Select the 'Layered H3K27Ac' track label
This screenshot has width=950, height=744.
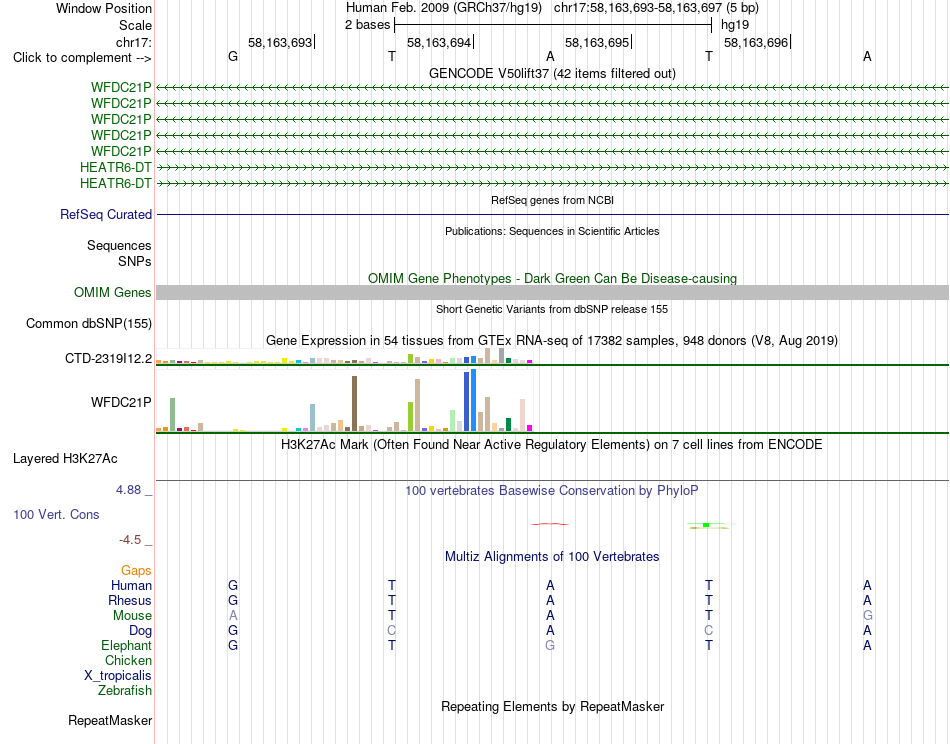(x=65, y=459)
